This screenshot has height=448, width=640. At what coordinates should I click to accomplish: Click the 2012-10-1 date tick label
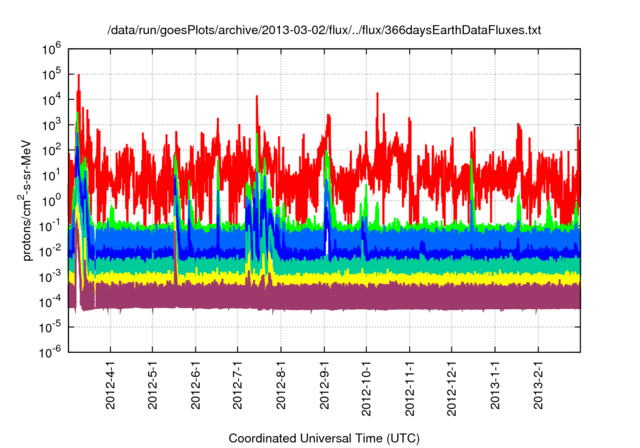pos(366,388)
